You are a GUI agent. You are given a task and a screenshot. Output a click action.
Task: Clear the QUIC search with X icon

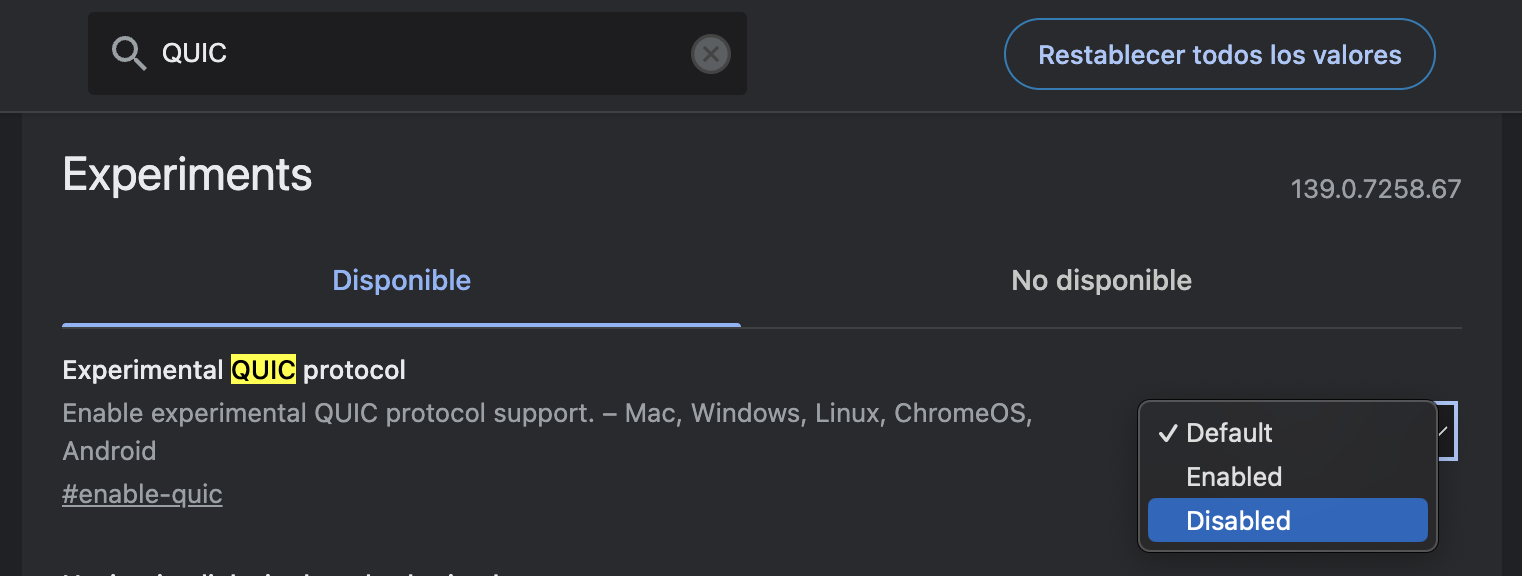pos(710,54)
